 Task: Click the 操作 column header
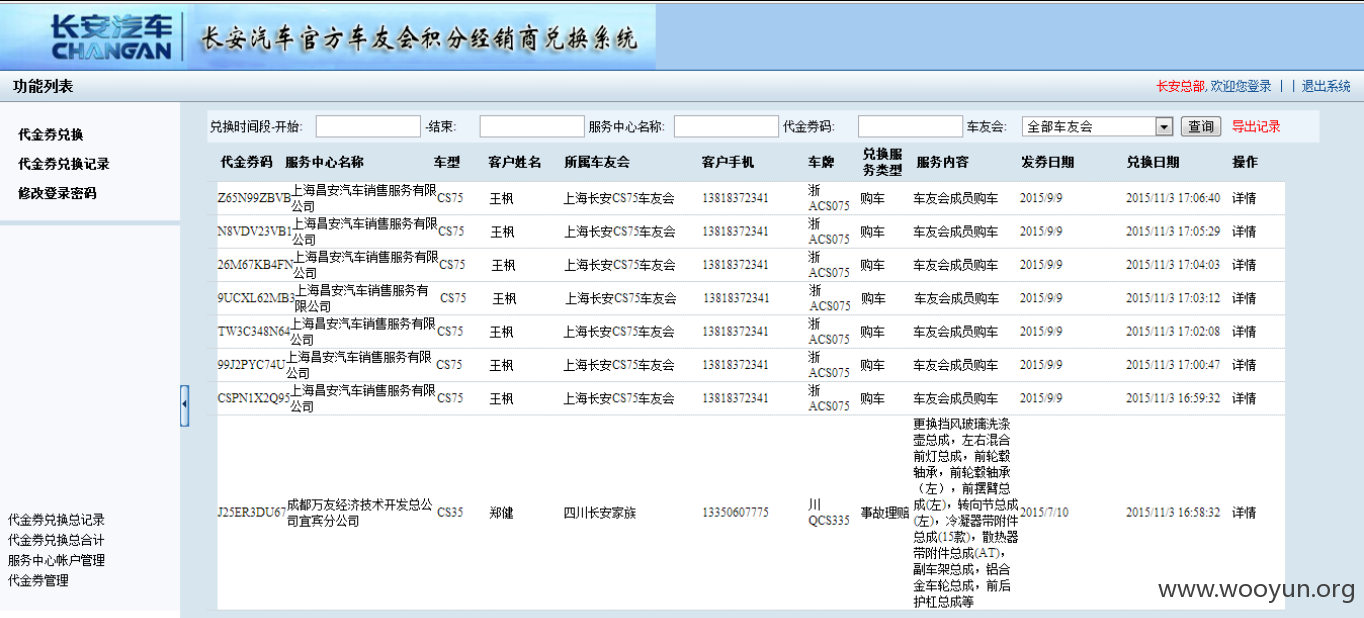[x=1245, y=162]
